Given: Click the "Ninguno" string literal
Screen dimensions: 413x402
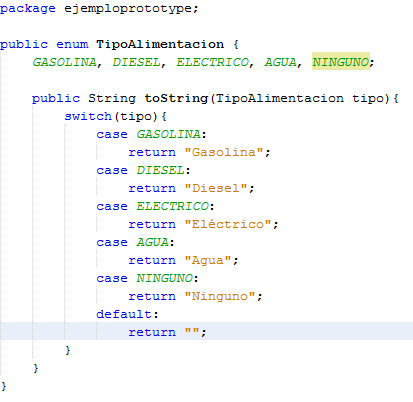Looking at the screenshot, I should click(220, 296).
